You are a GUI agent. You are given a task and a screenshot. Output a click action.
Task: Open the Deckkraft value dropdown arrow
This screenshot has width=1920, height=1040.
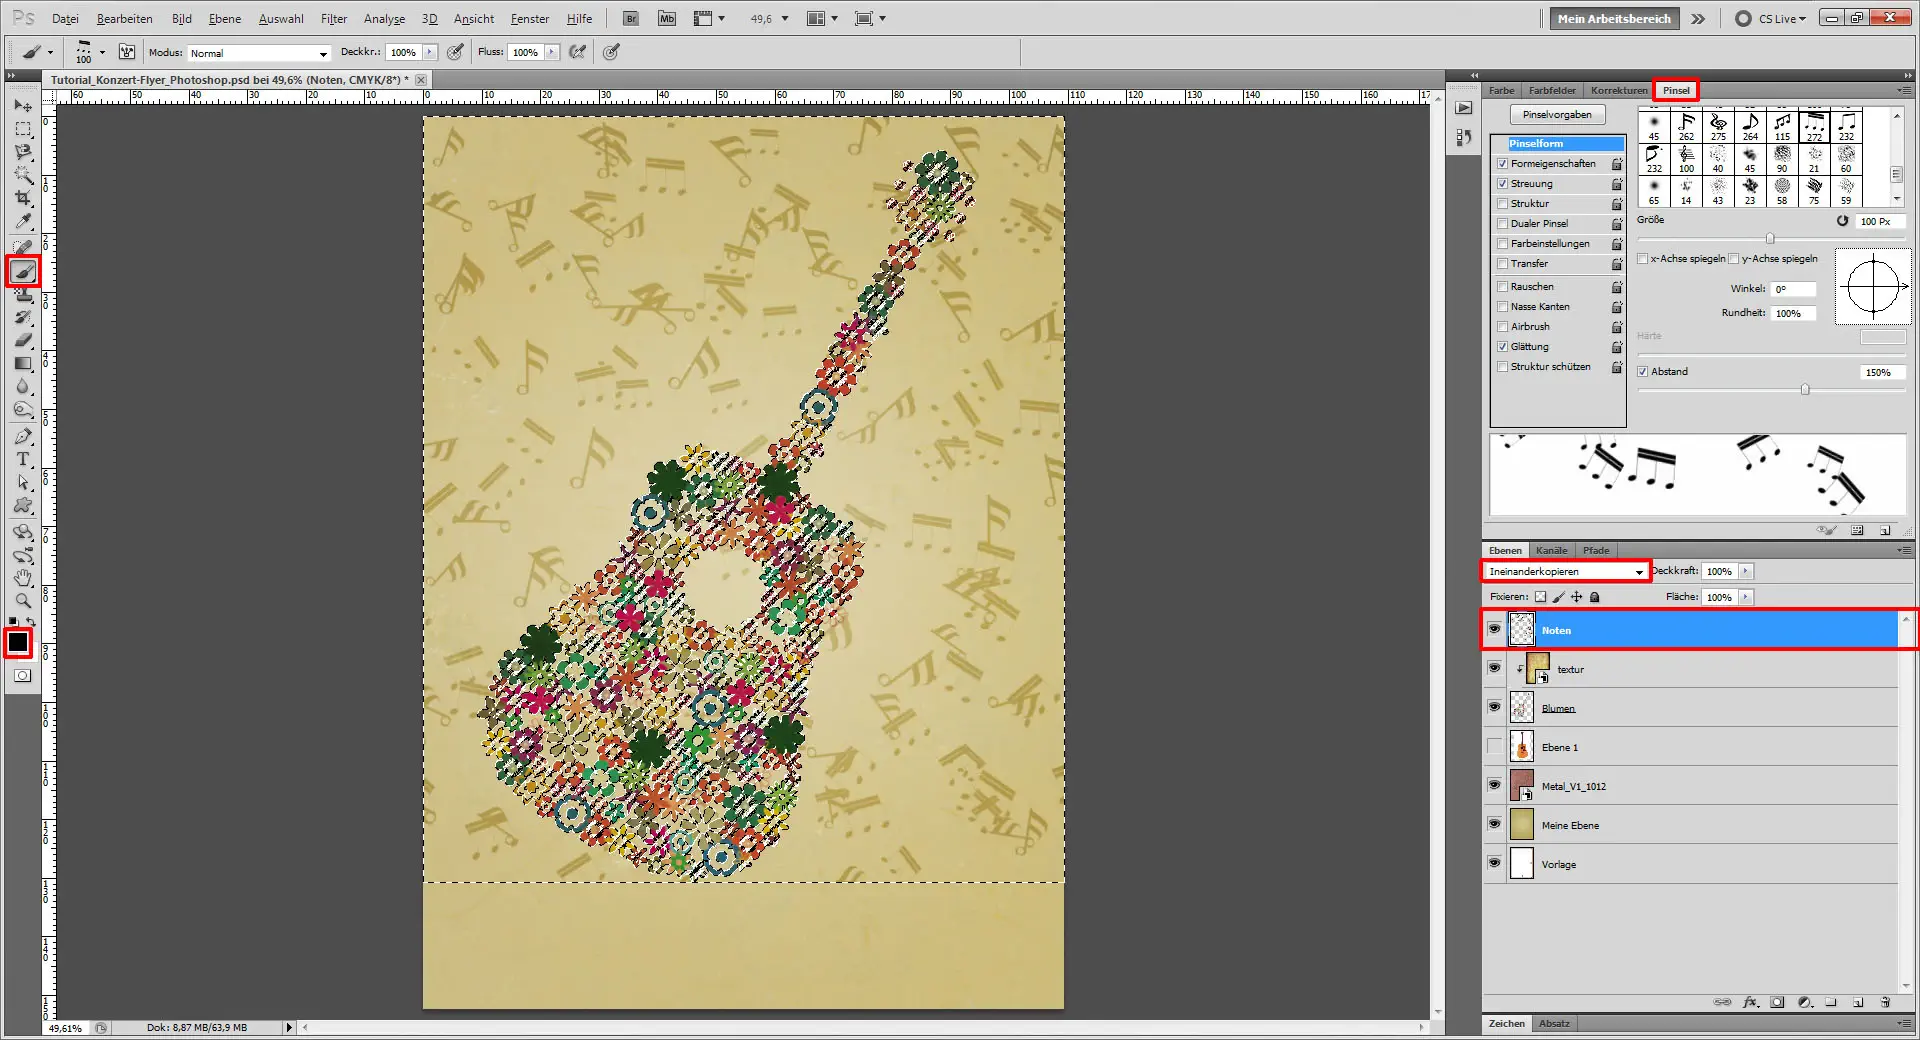1744,571
